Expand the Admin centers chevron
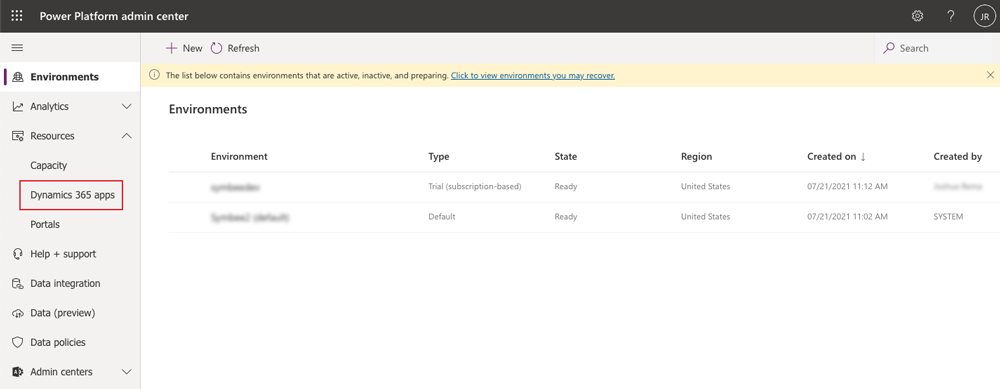The height and width of the screenshot is (389, 1000). coord(126,372)
